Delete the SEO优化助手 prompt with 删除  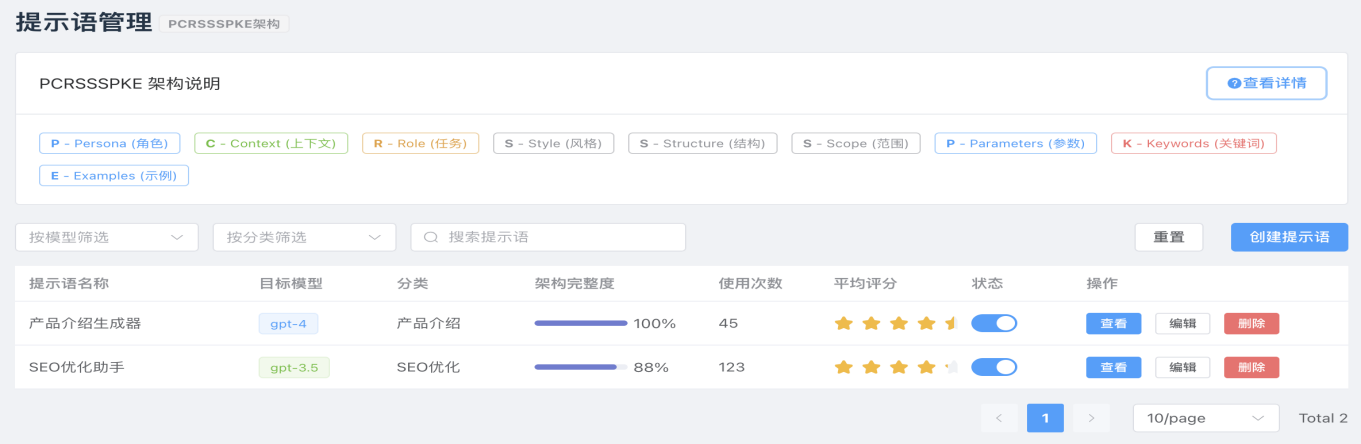pos(1251,368)
